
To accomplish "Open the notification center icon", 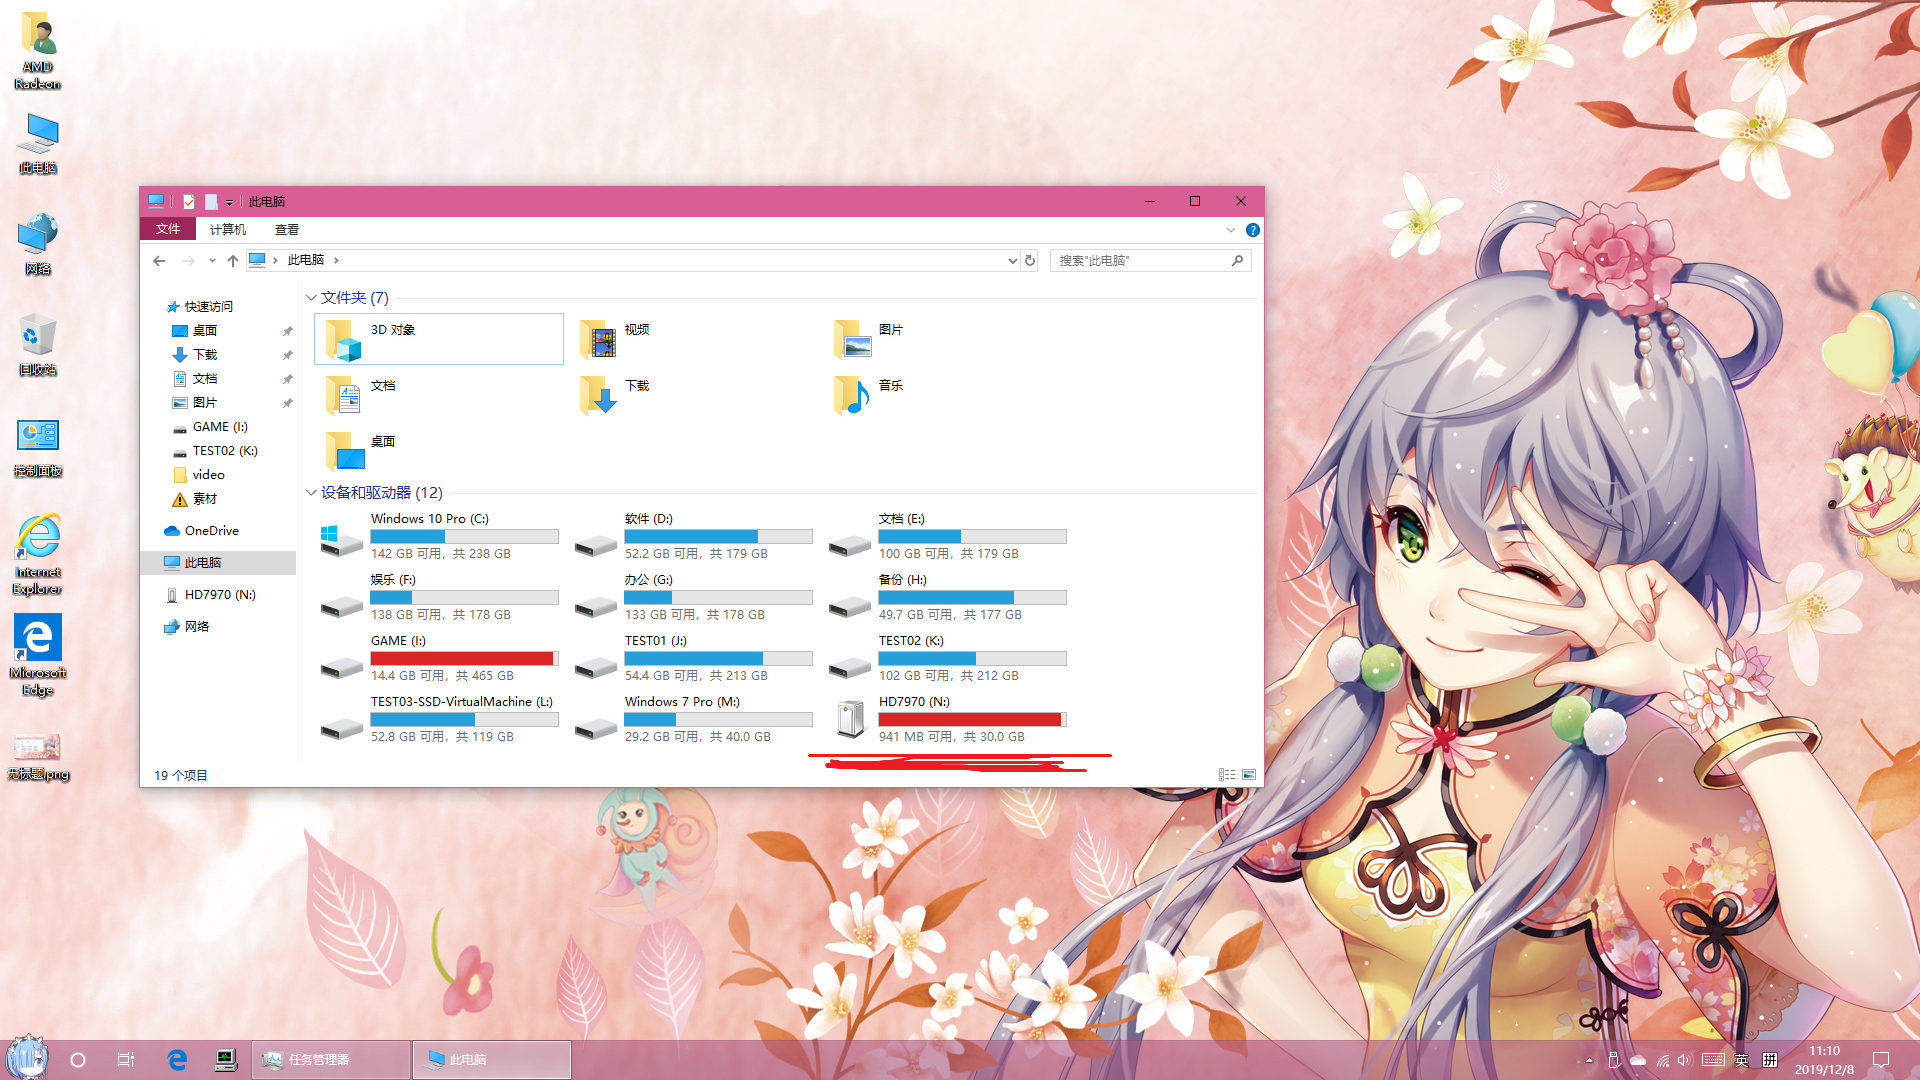I will [x=1880, y=1060].
